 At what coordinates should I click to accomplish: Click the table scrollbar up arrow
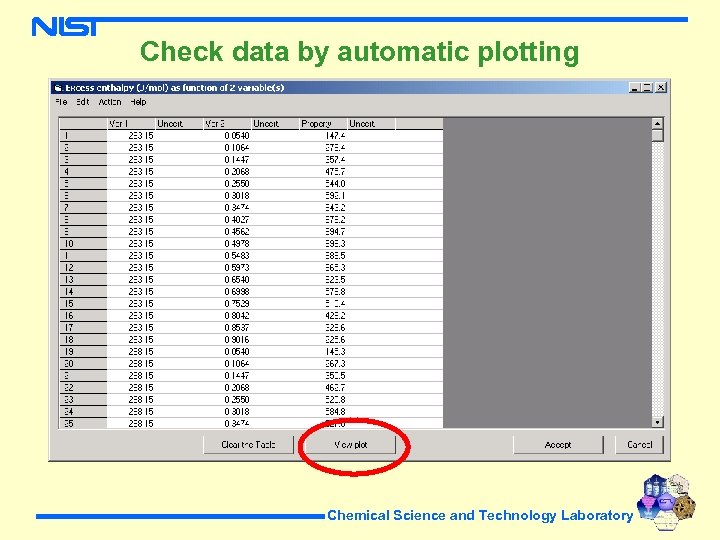658,124
